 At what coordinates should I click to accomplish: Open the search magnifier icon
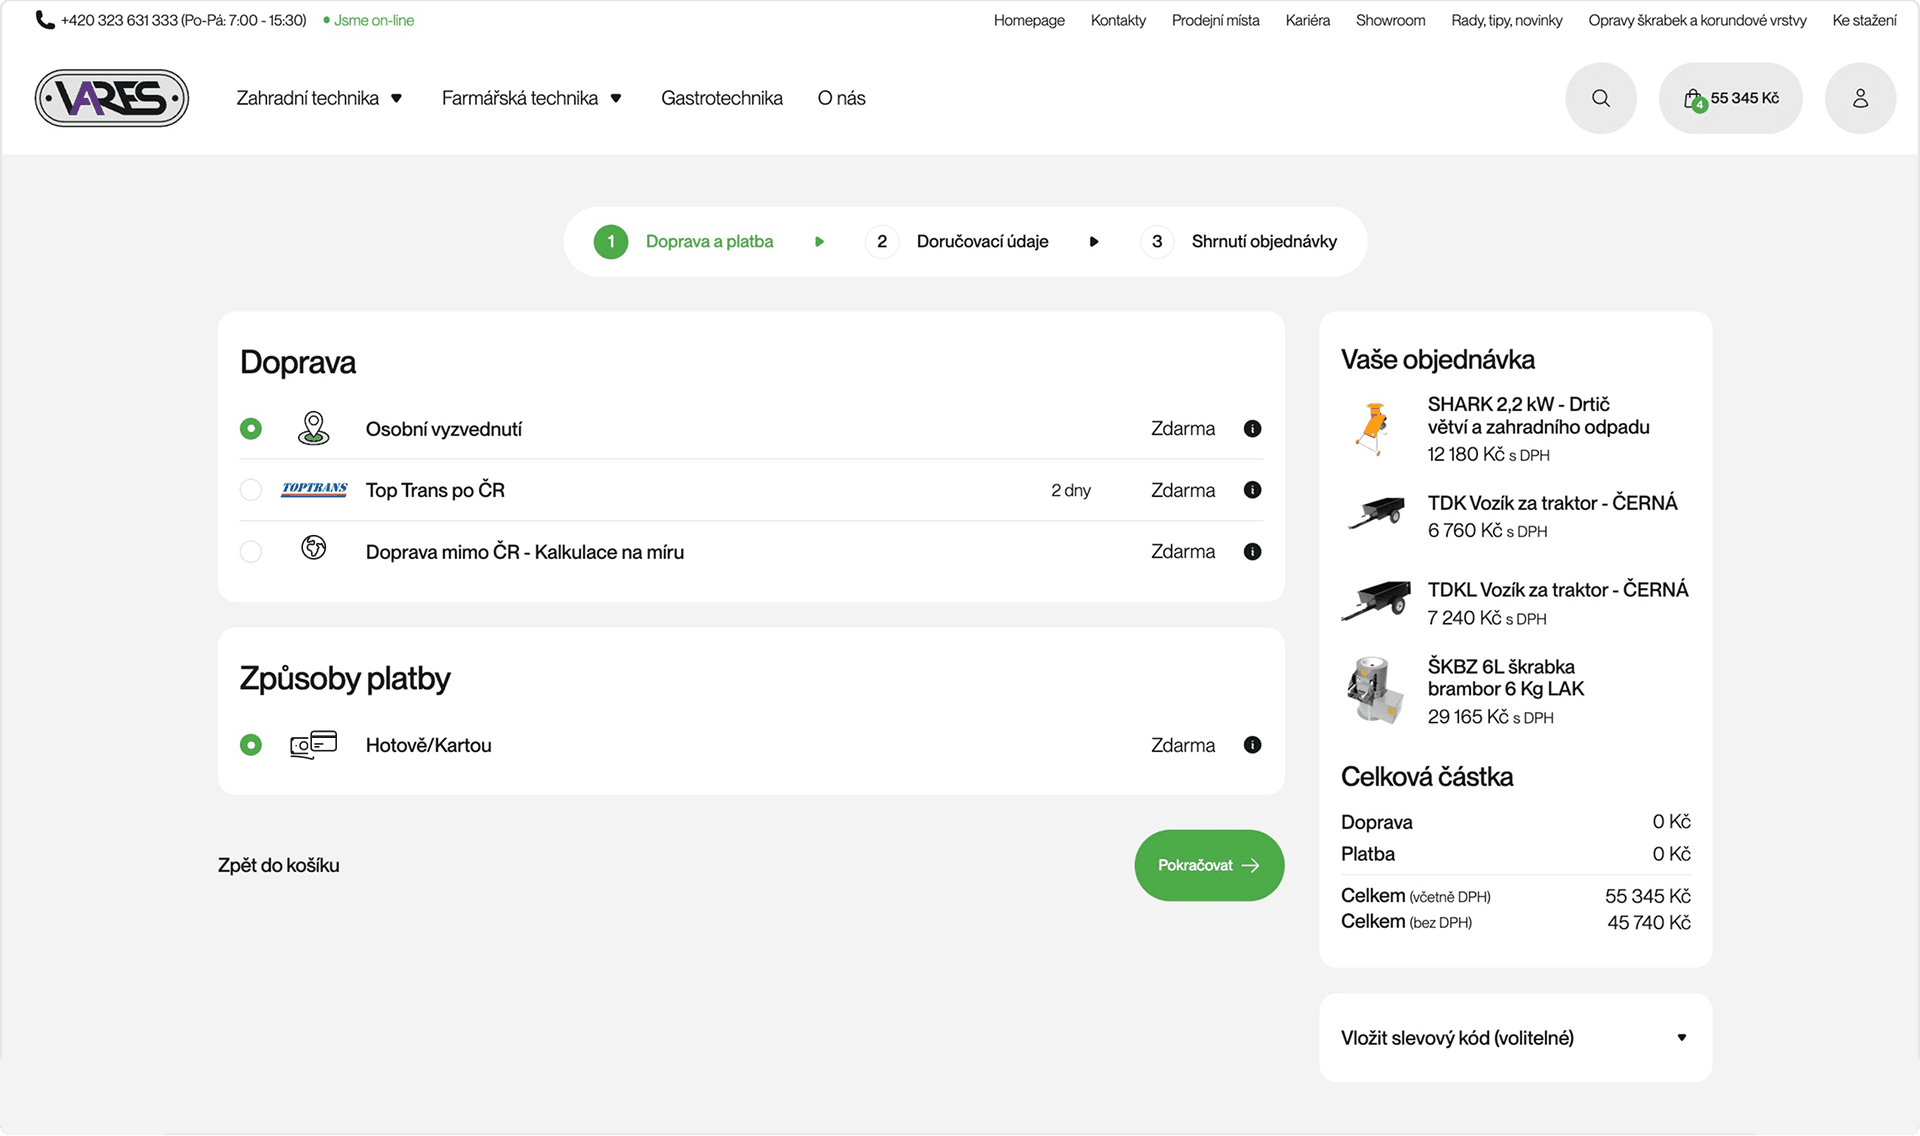[1600, 98]
